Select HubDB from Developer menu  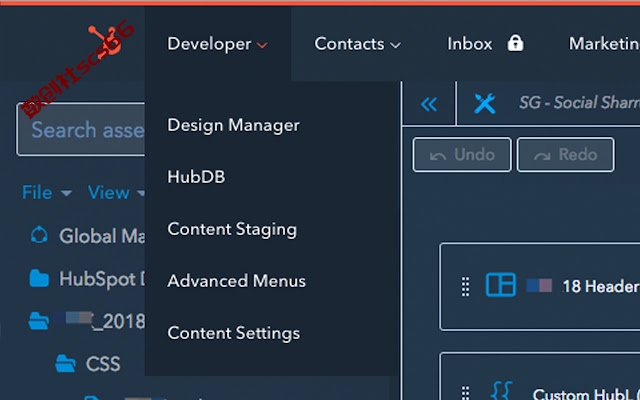point(196,177)
